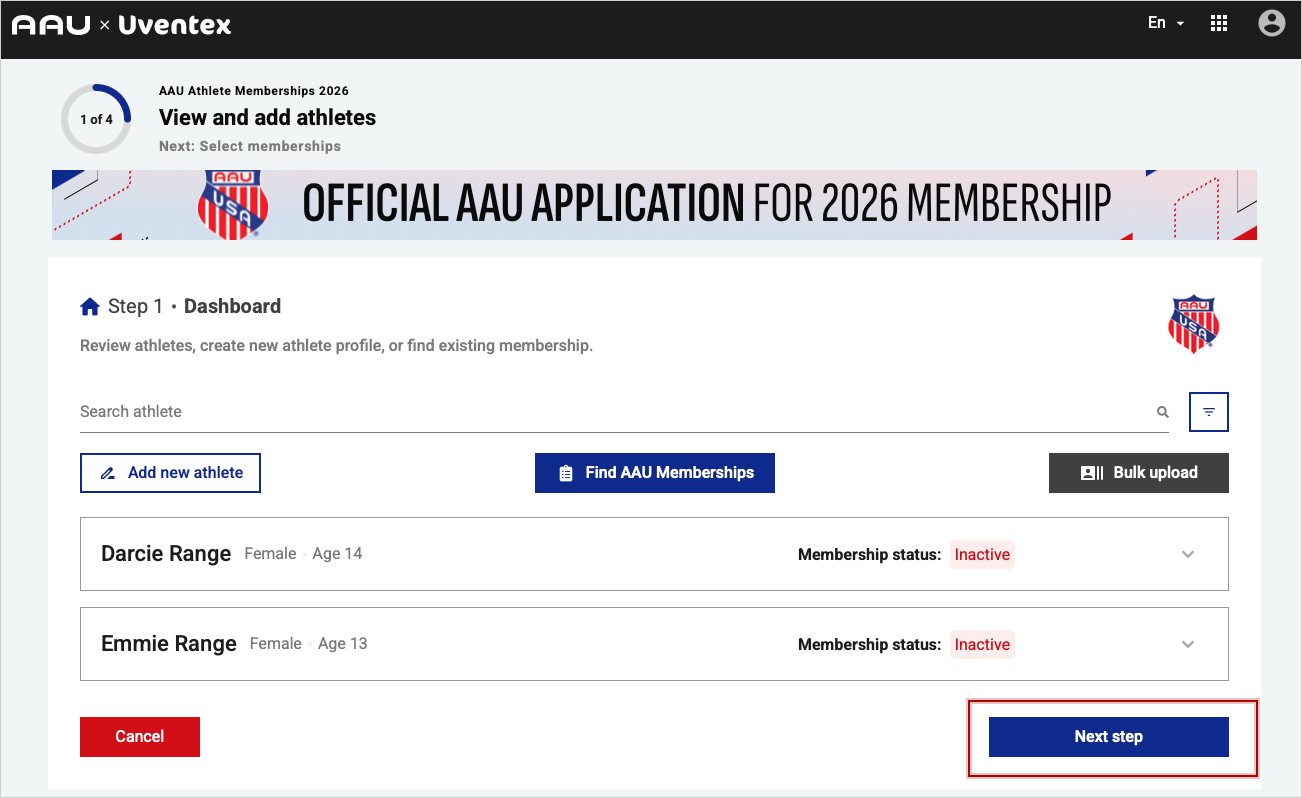Click the View and add athletes heading
This screenshot has height=798, width=1302.
click(268, 117)
